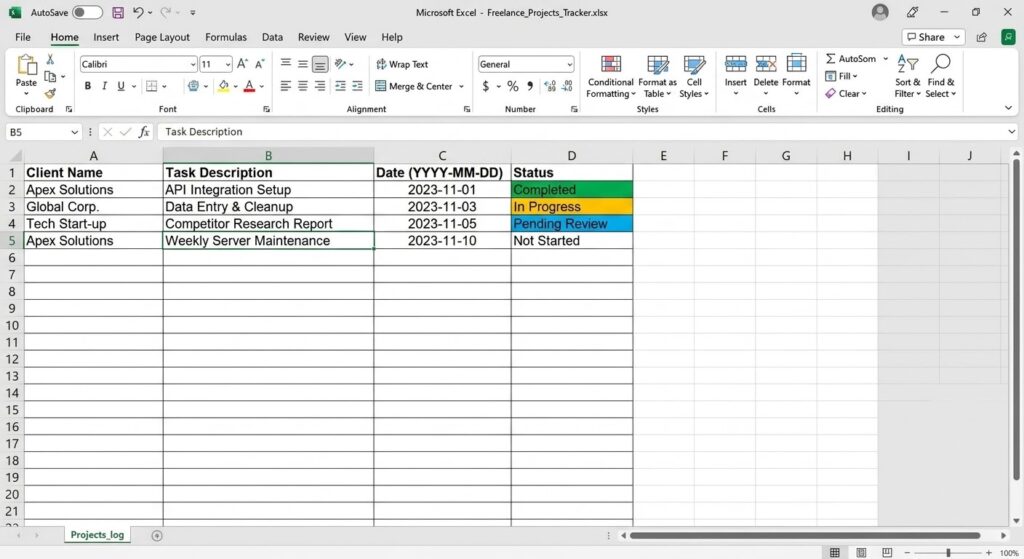Adjust the zoom level slider
The width and height of the screenshot is (1024, 559).
click(x=948, y=552)
